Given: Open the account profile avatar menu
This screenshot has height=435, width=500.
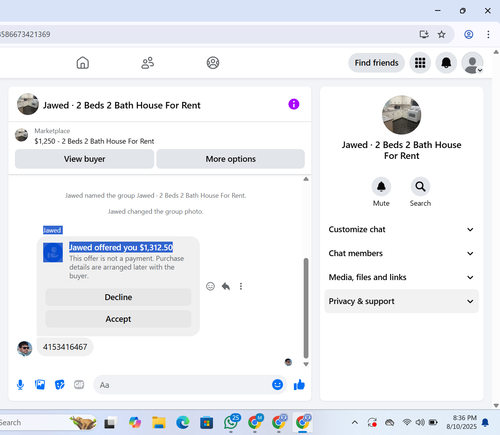Looking at the screenshot, I should click(x=472, y=63).
